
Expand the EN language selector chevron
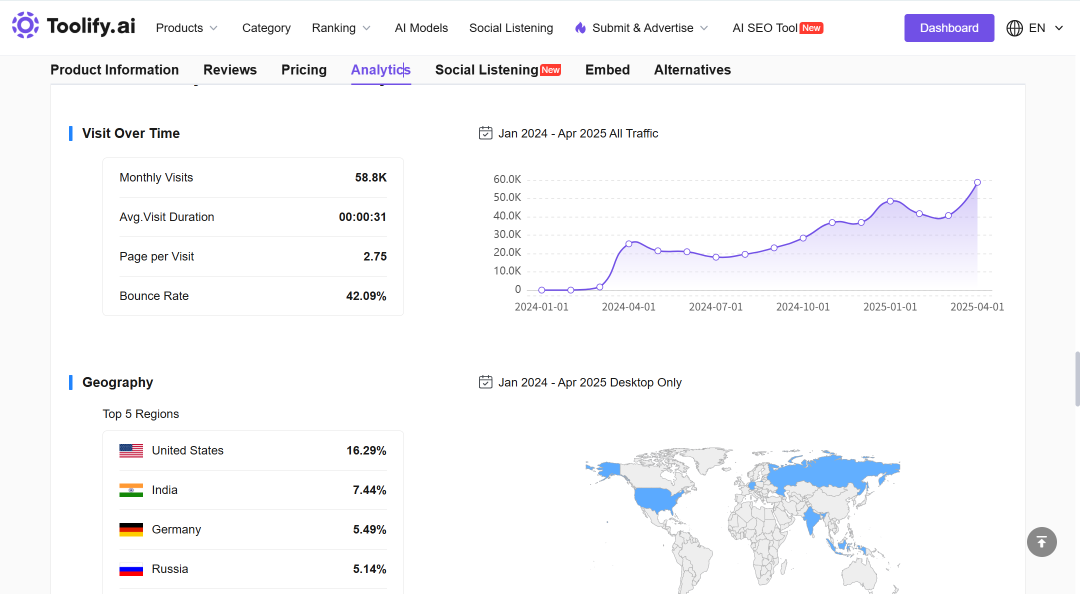[x=1059, y=28]
